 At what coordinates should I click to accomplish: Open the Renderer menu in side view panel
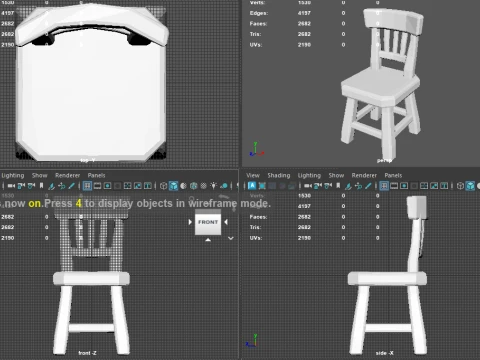[x=364, y=175]
